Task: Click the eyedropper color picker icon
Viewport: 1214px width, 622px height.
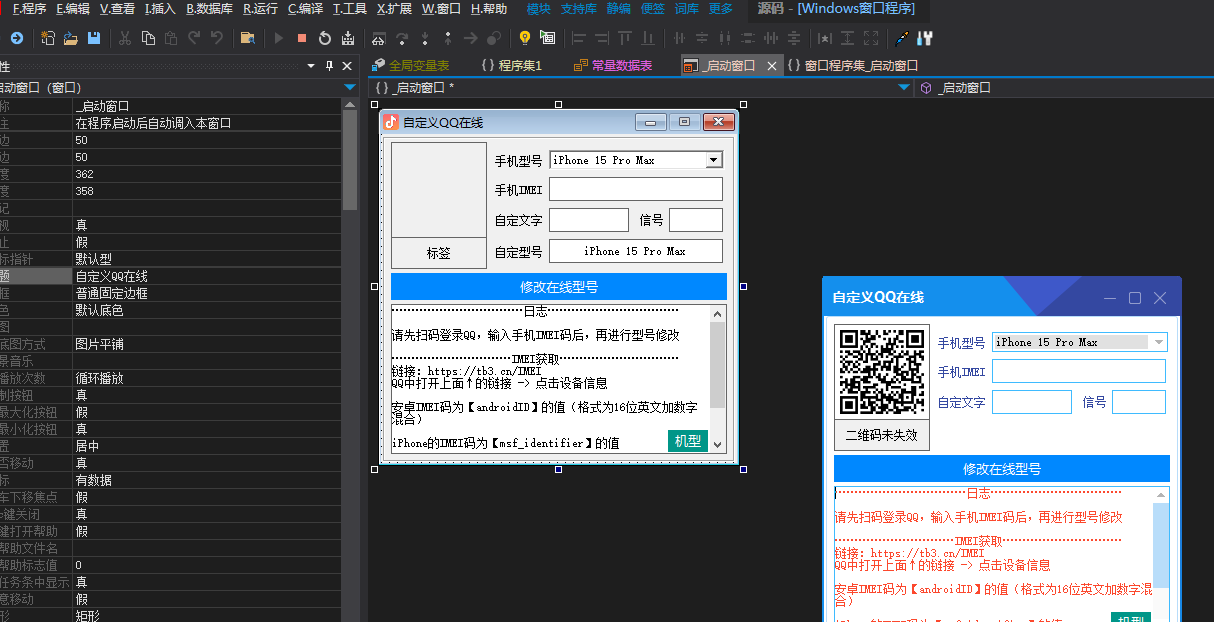Action: (902, 39)
